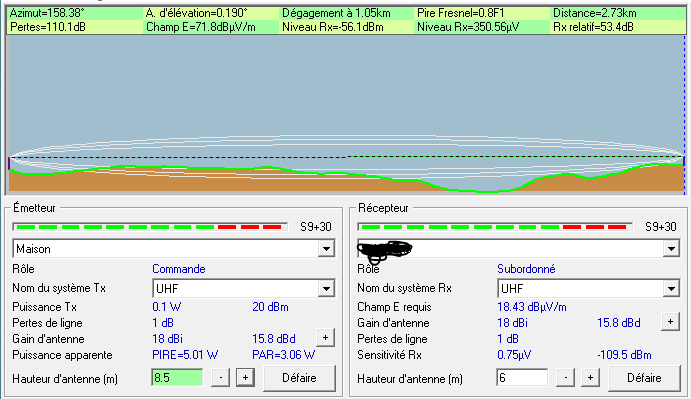Increase receiver antenna height with plus button

pos(591,378)
